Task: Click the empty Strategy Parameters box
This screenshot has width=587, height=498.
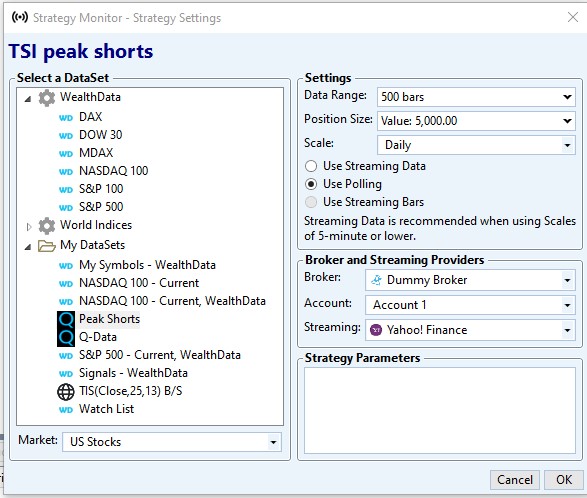Action: 440,410
